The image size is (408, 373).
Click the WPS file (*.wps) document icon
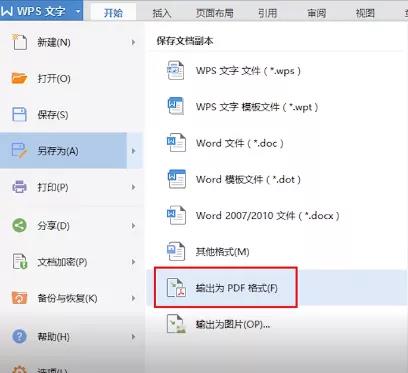pyautogui.click(x=175, y=70)
